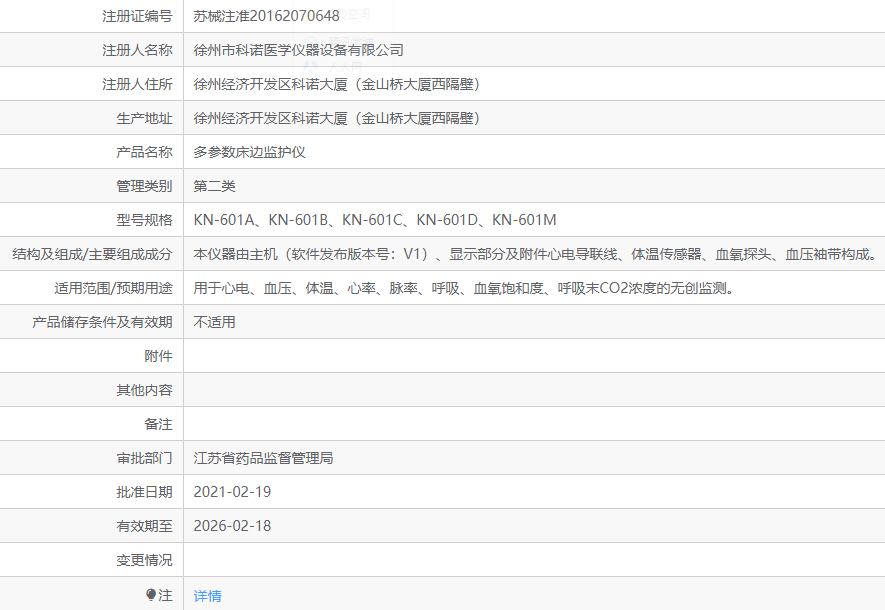The image size is (885, 610).
Task: Click the 有效期至 label
Action: tap(144, 526)
